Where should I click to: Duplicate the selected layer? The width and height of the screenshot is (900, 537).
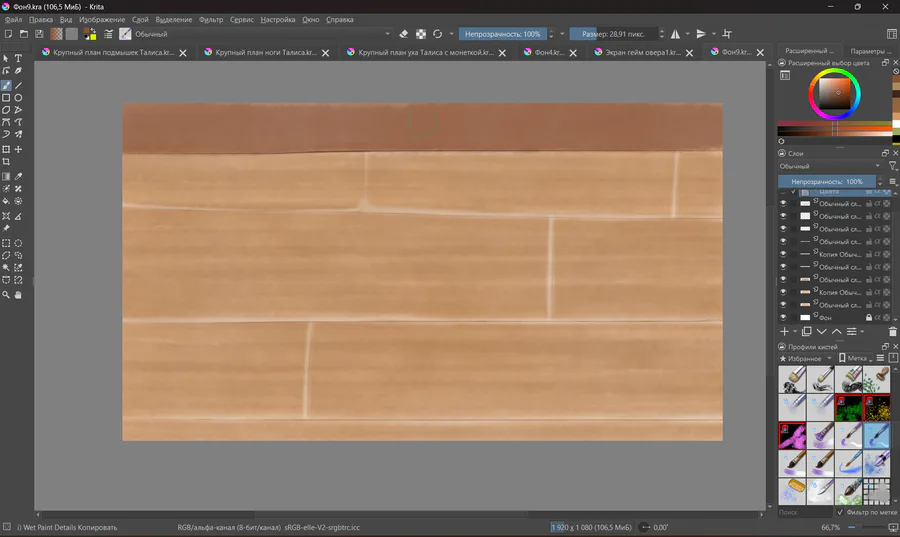point(806,332)
